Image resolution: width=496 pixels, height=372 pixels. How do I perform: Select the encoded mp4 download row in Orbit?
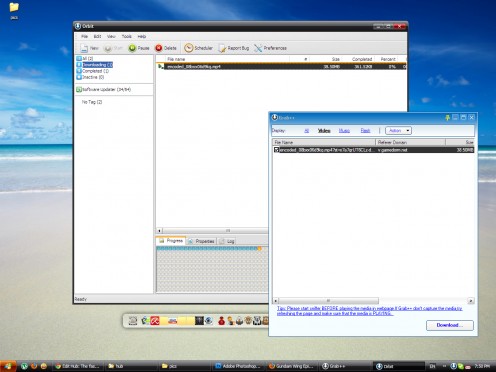(281, 67)
